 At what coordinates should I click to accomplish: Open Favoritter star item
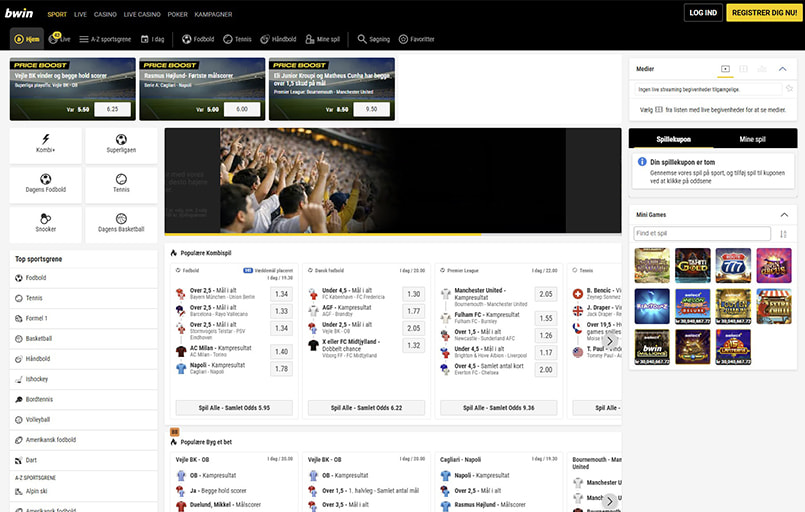(x=417, y=39)
